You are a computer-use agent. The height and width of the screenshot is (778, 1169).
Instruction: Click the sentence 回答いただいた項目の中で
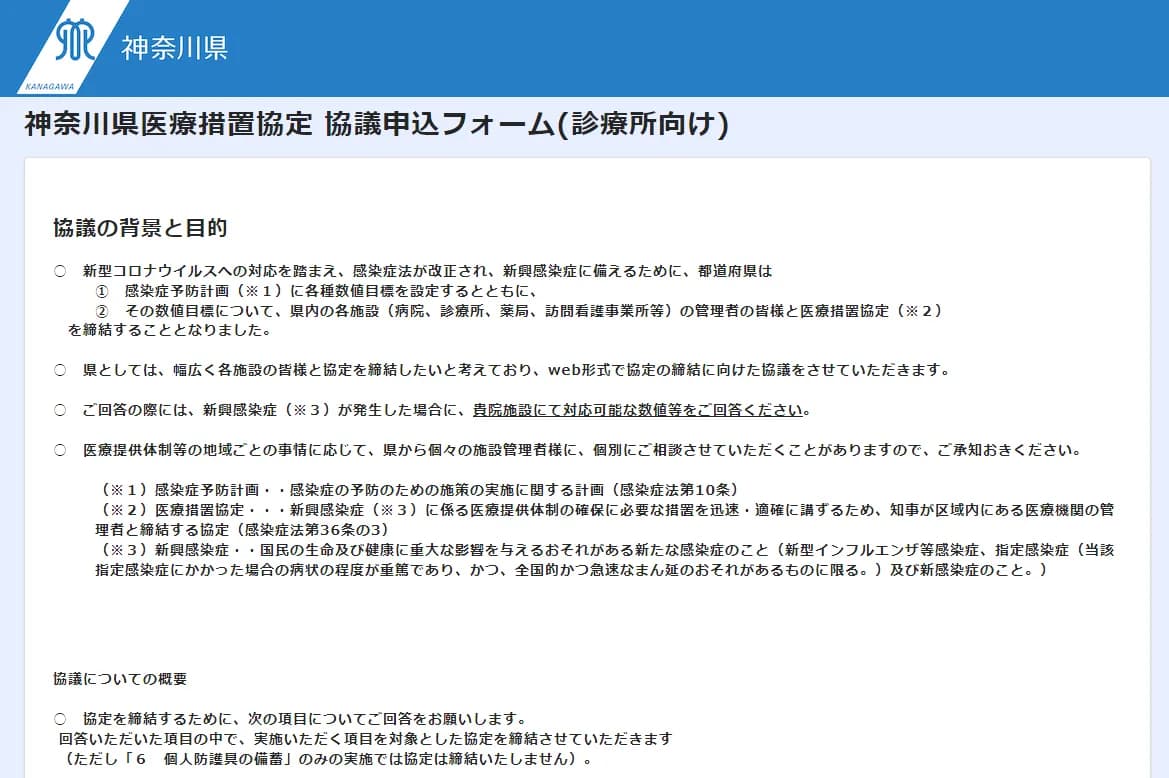coord(365,739)
